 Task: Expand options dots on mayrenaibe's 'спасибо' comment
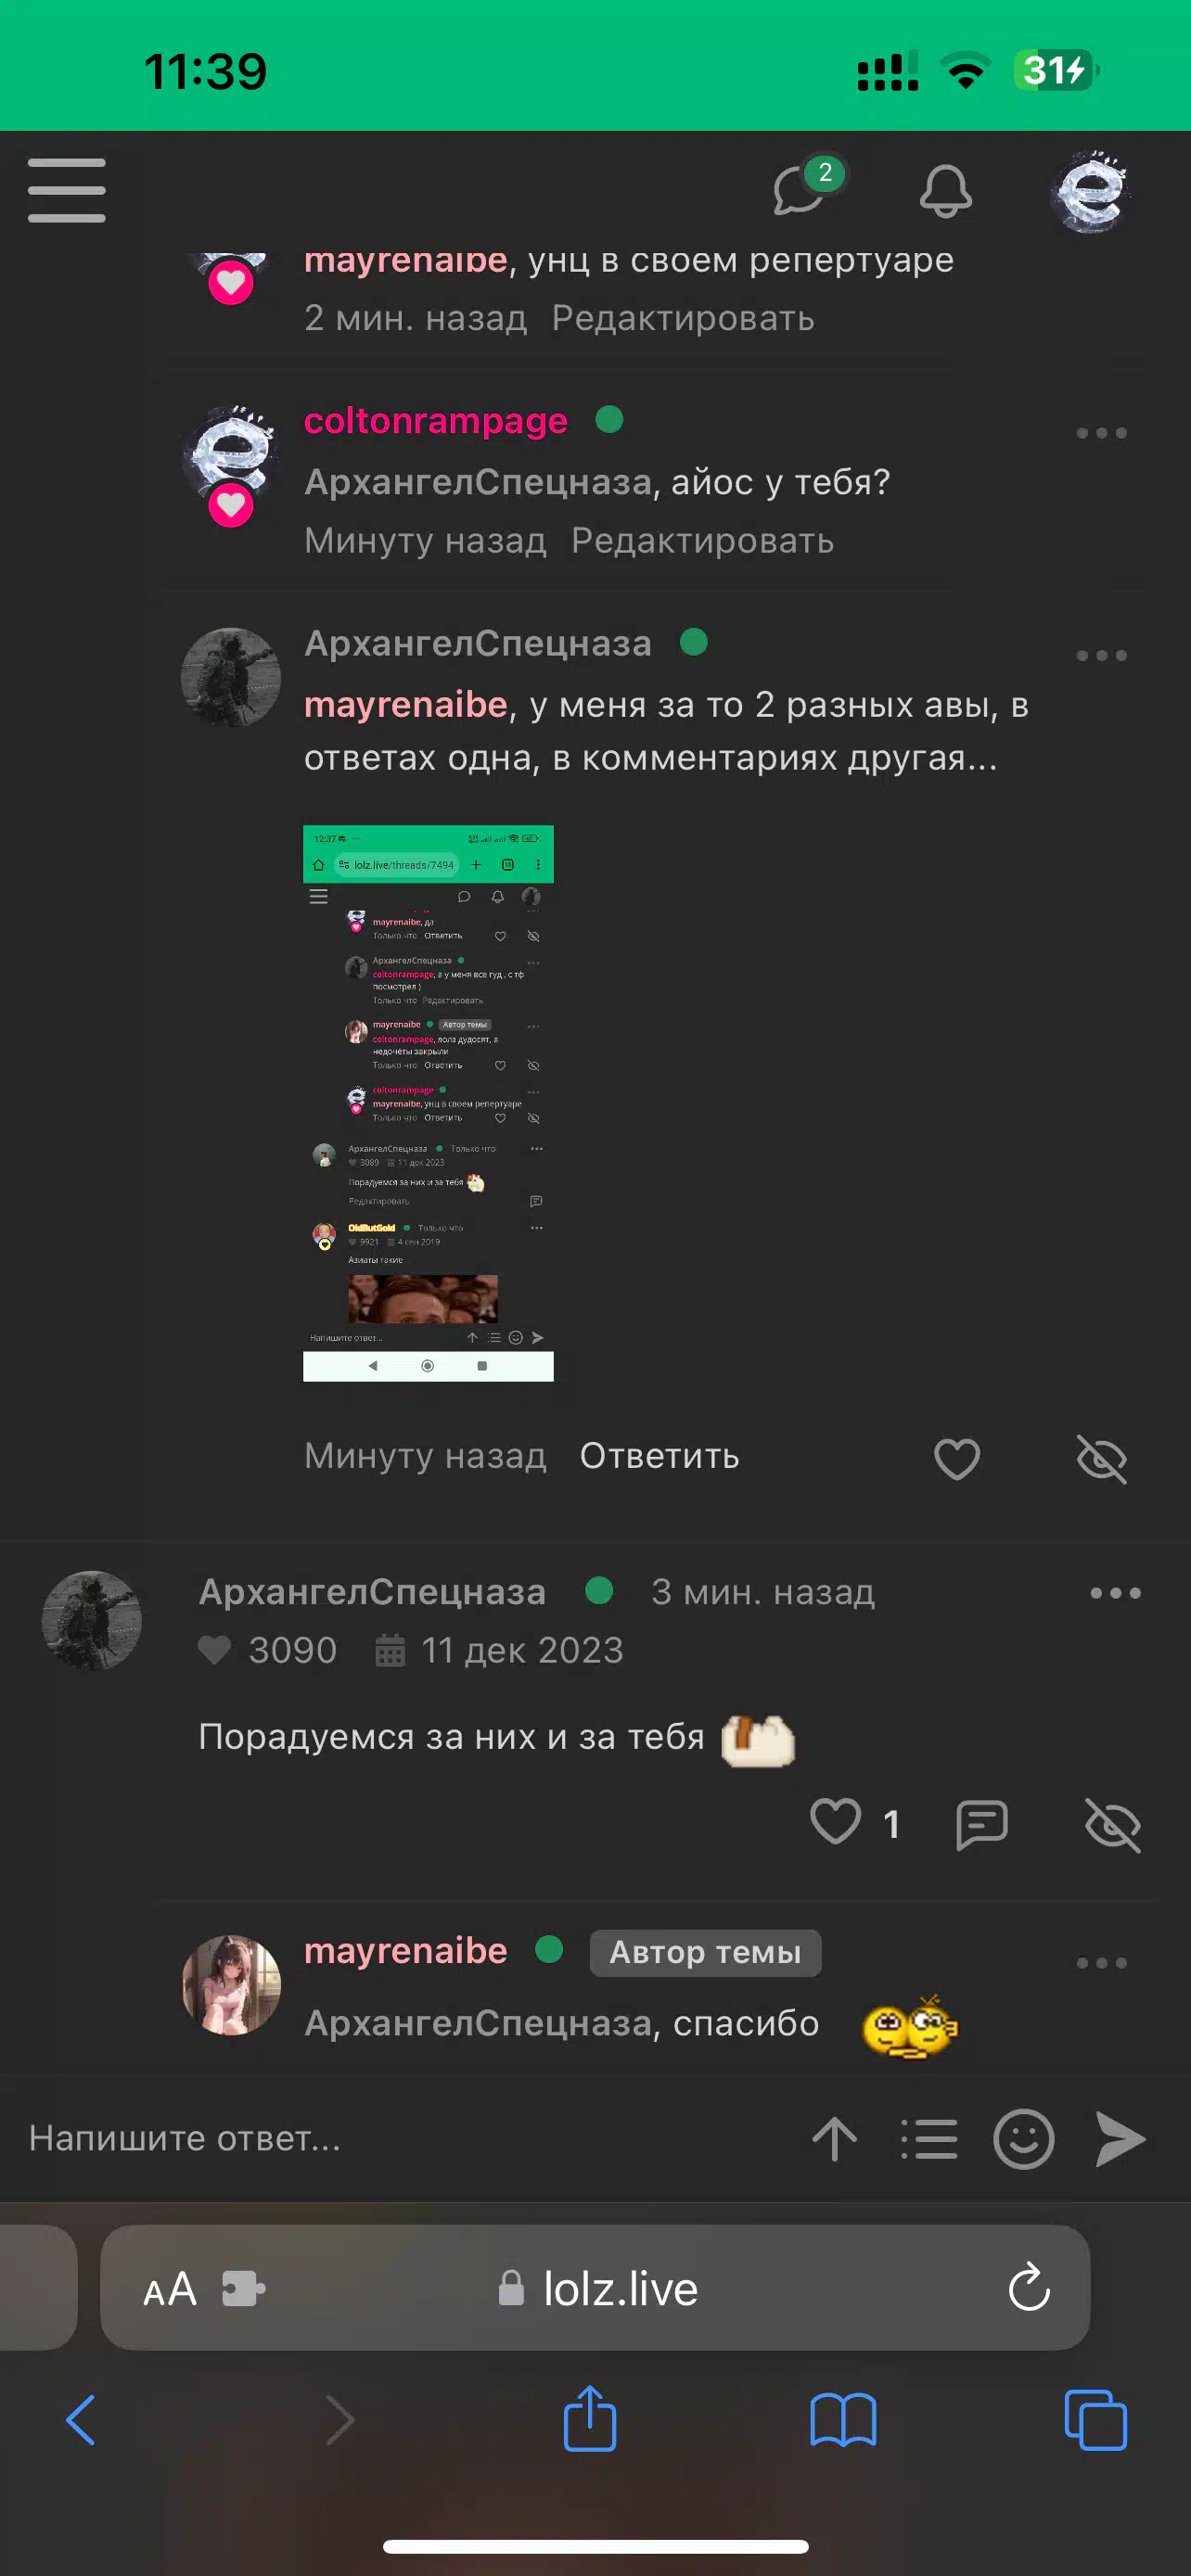pyautogui.click(x=1101, y=1963)
